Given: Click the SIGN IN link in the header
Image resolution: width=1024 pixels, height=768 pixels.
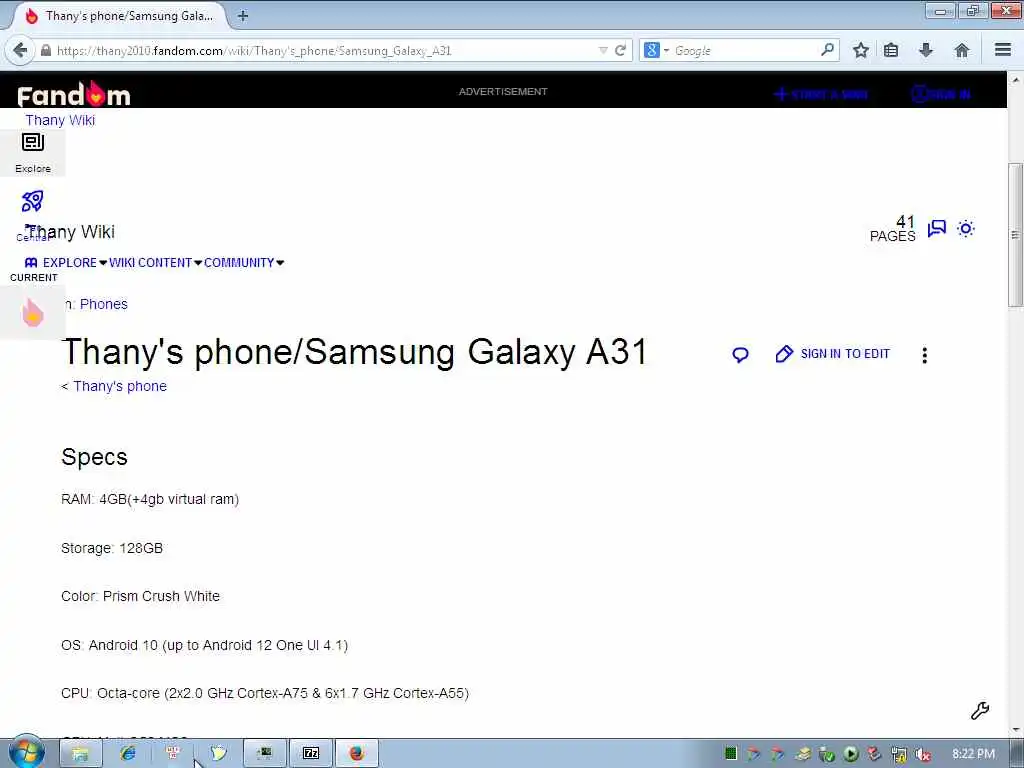Looking at the screenshot, I should click(941, 94).
